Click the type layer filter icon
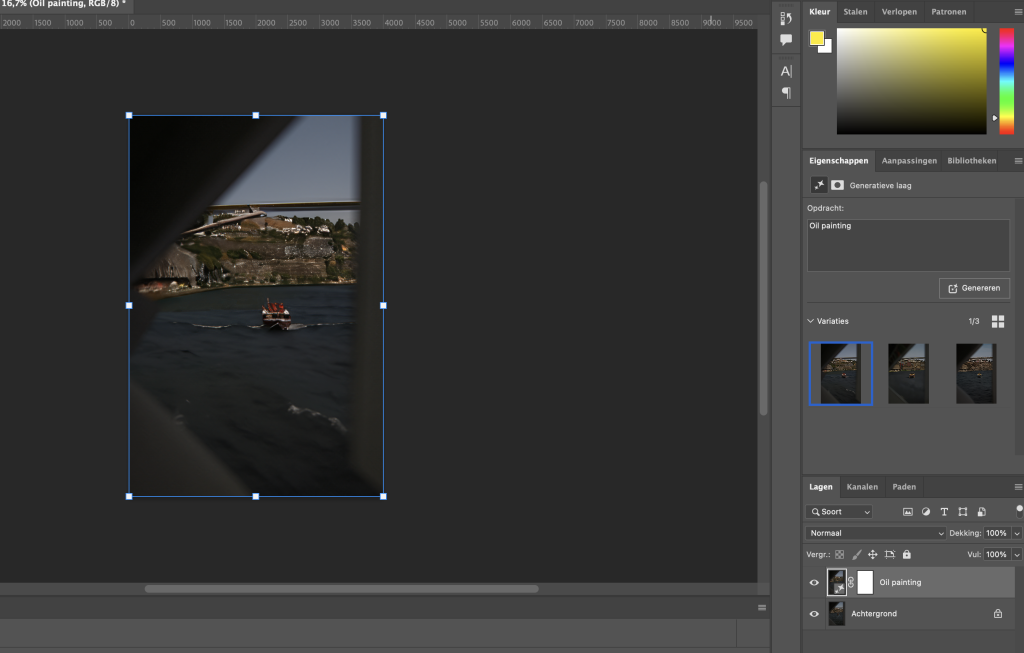Image resolution: width=1024 pixels, height=653 pixels. [944, 512]
